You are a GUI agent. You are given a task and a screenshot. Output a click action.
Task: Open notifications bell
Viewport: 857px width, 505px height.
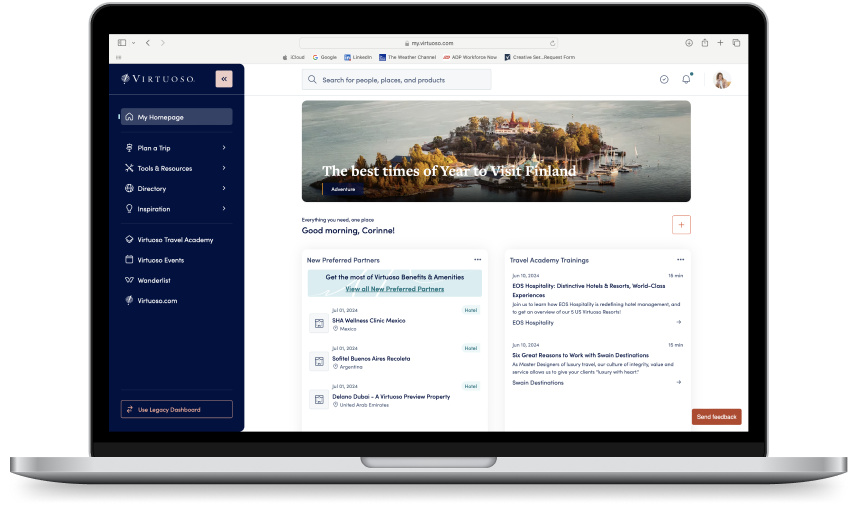coord(686,79)
